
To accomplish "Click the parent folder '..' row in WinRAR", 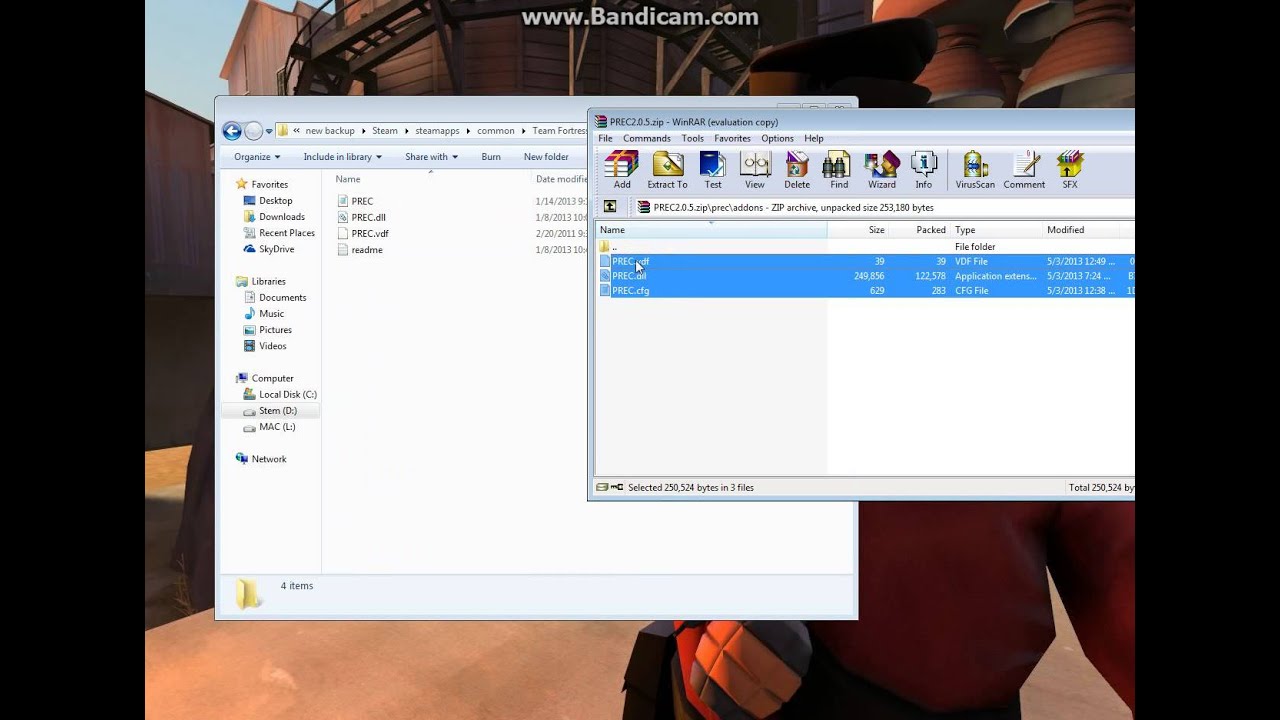I will pyautogui.click(x=866, y=247).
